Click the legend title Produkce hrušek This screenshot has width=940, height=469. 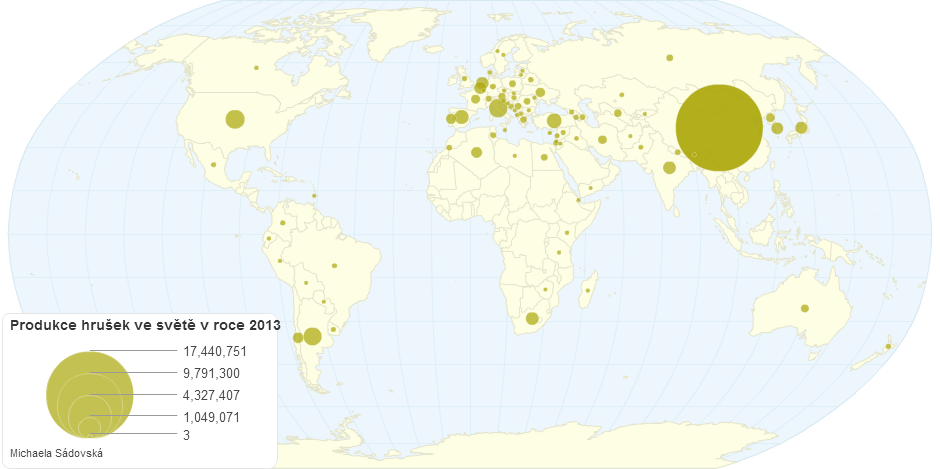(144, 325)
